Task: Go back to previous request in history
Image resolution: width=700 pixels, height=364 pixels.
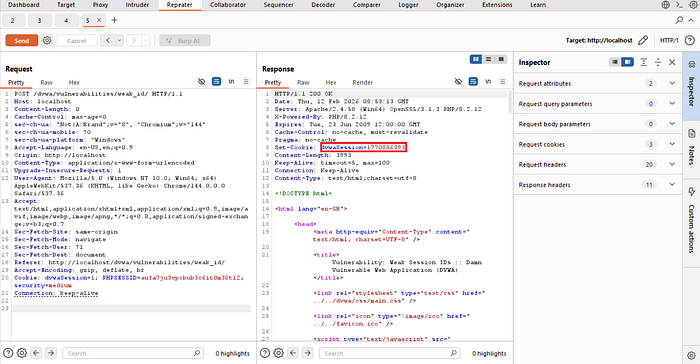Action: [x=108, y=41]
